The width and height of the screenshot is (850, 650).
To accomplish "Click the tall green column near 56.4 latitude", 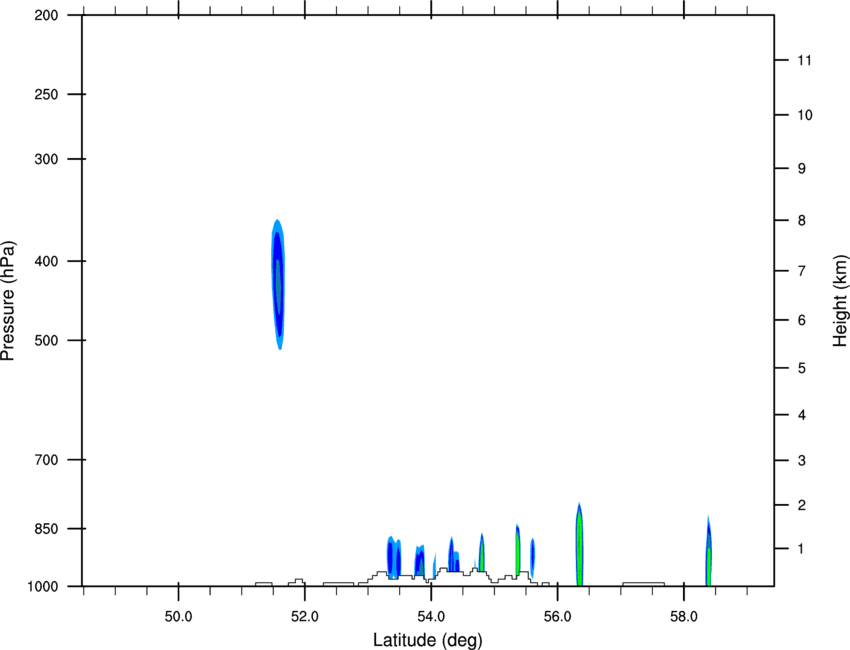I will point(579,545).
